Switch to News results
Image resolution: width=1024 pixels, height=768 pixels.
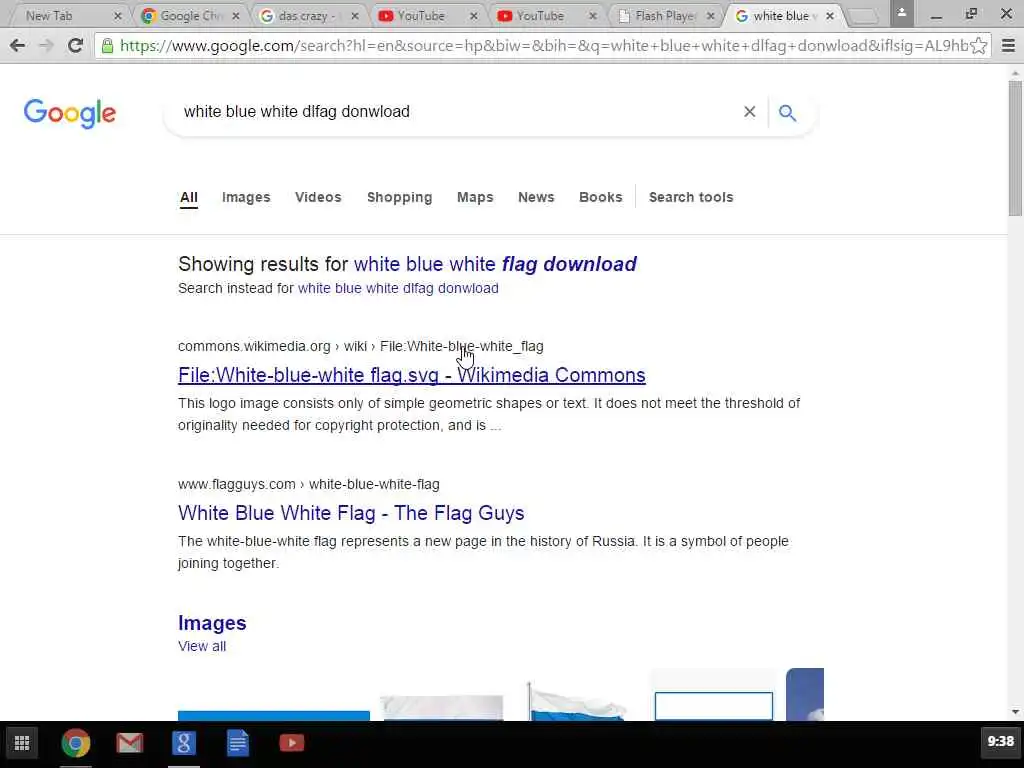pos(536,197)
